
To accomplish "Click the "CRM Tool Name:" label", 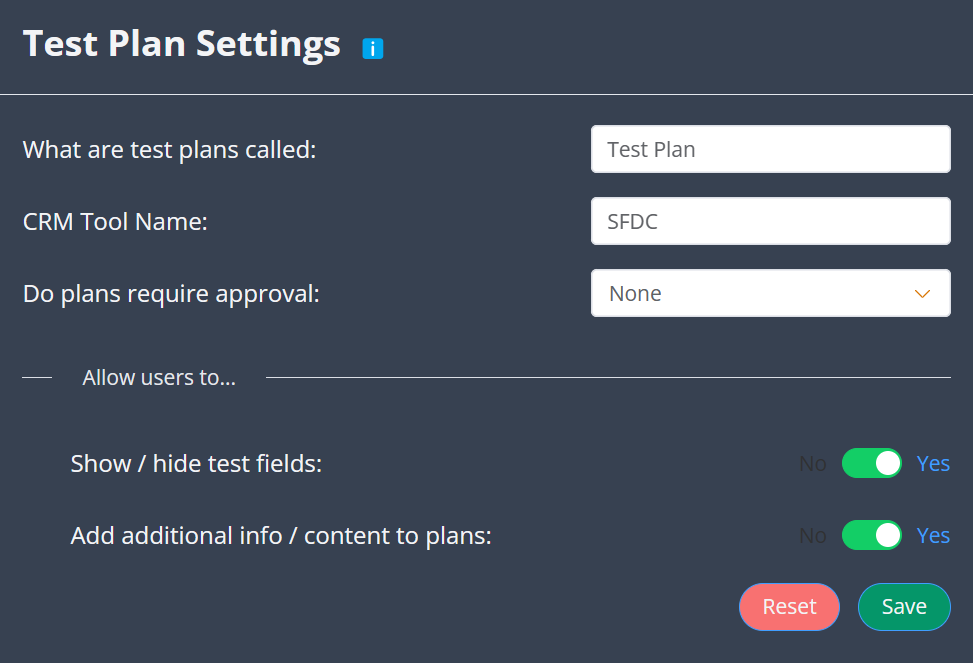I will click(115, 222).
